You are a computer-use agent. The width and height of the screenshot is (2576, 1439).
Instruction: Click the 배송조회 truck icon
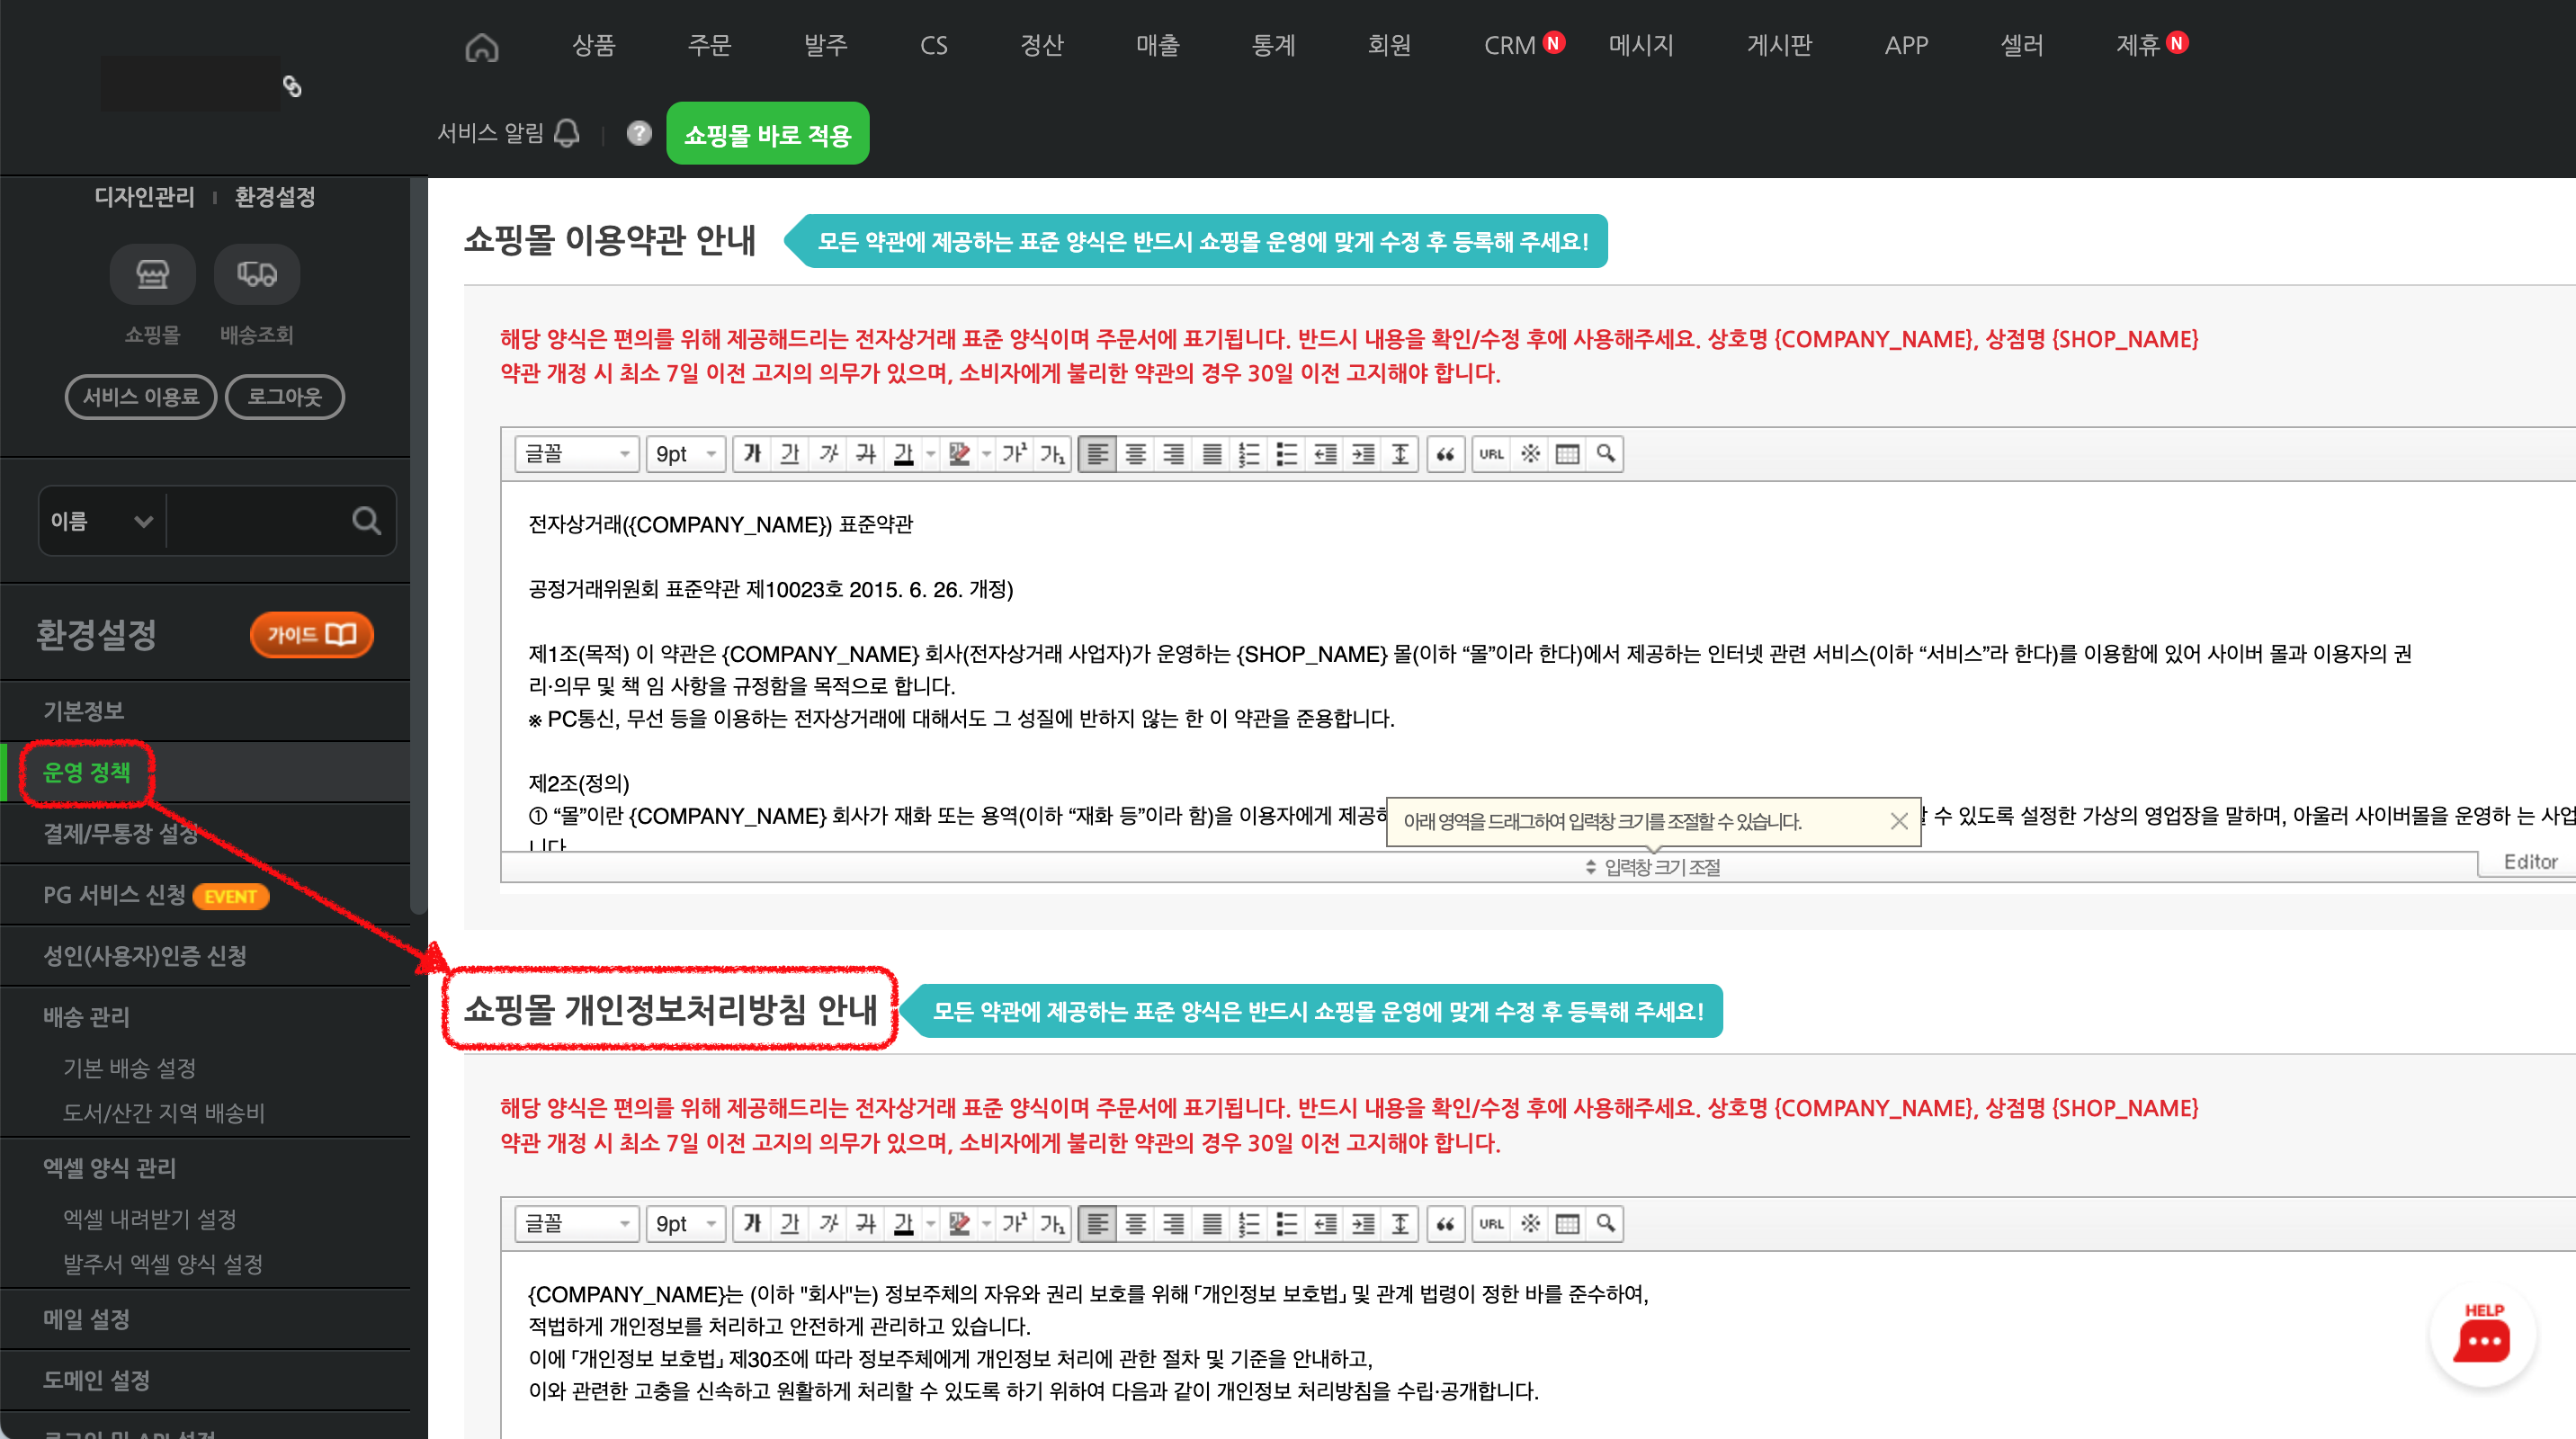point(256,274)
